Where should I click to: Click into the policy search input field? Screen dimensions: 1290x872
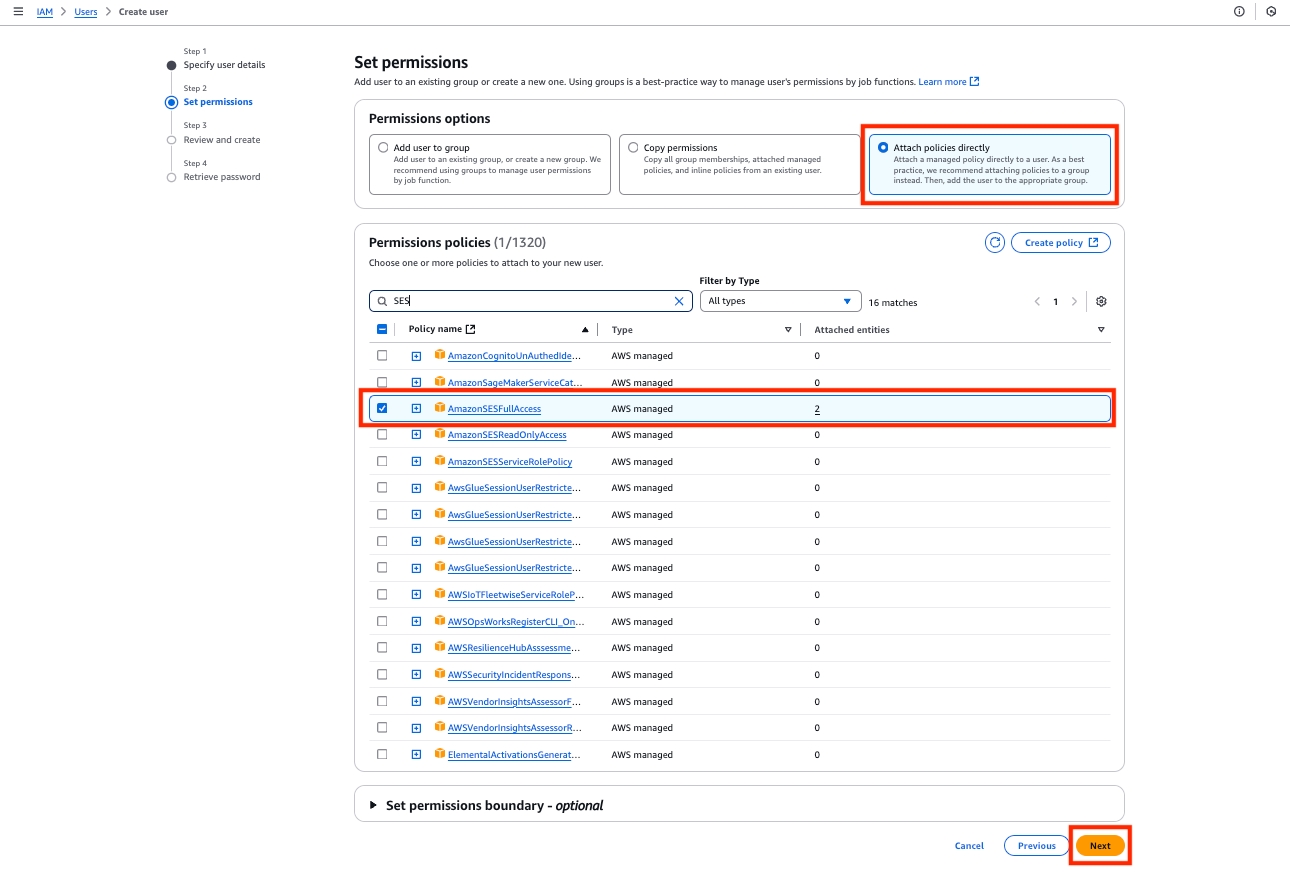click(x=530, y=301)
